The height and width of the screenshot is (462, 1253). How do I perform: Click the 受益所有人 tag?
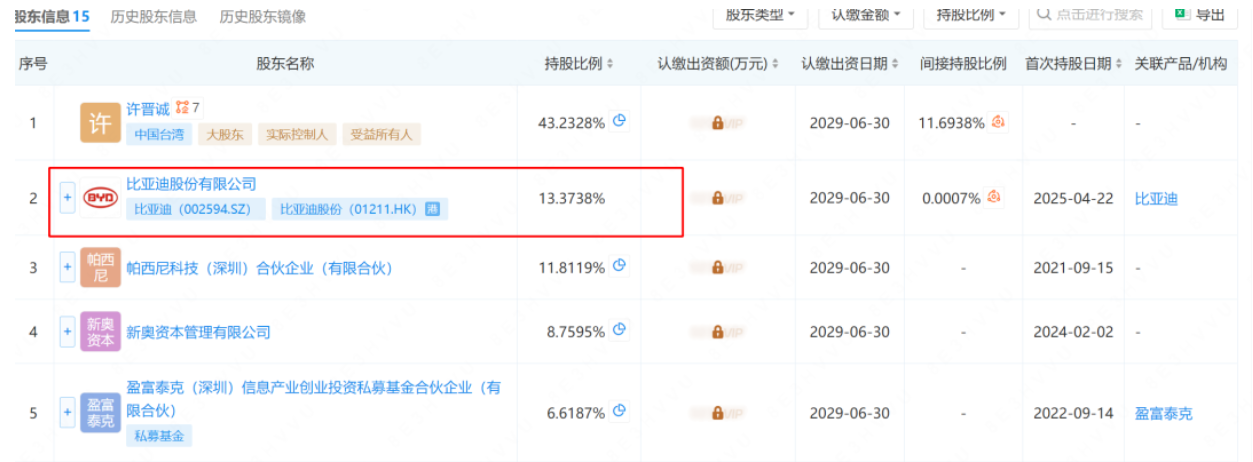pyautogui.click(x=382, y=134)
